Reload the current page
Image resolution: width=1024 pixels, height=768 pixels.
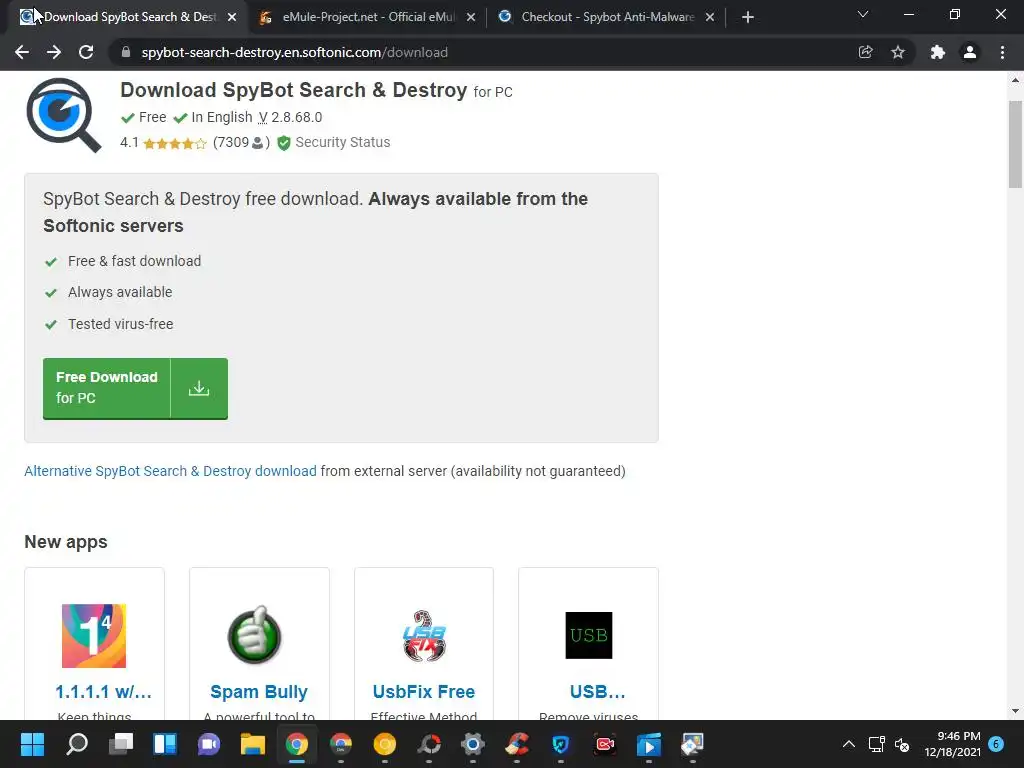coord(86,52)
